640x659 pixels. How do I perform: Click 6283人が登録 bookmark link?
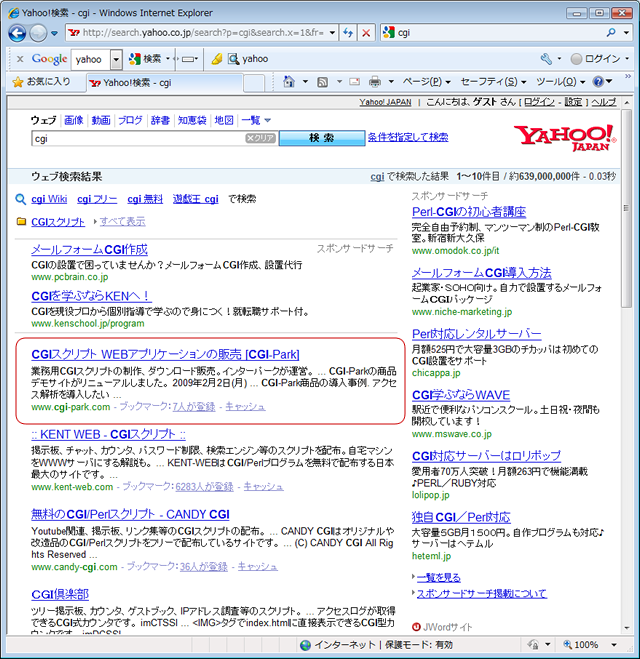click(204, 487)
